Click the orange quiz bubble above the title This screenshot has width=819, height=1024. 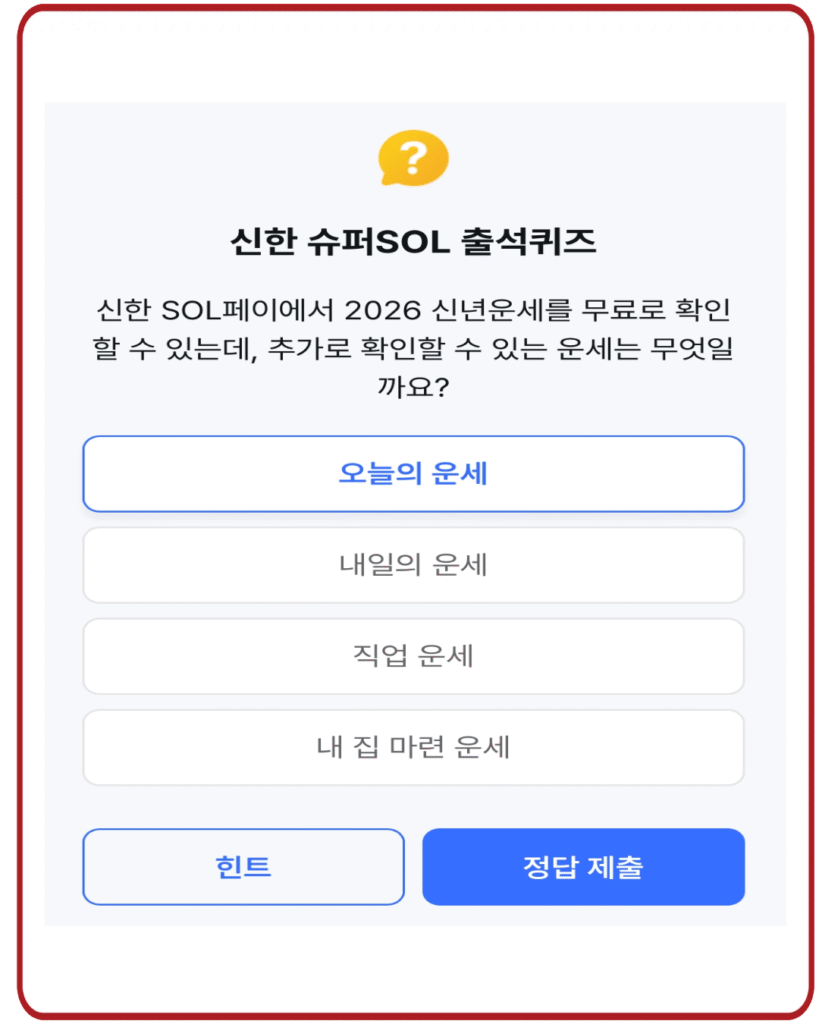point(413,159)
